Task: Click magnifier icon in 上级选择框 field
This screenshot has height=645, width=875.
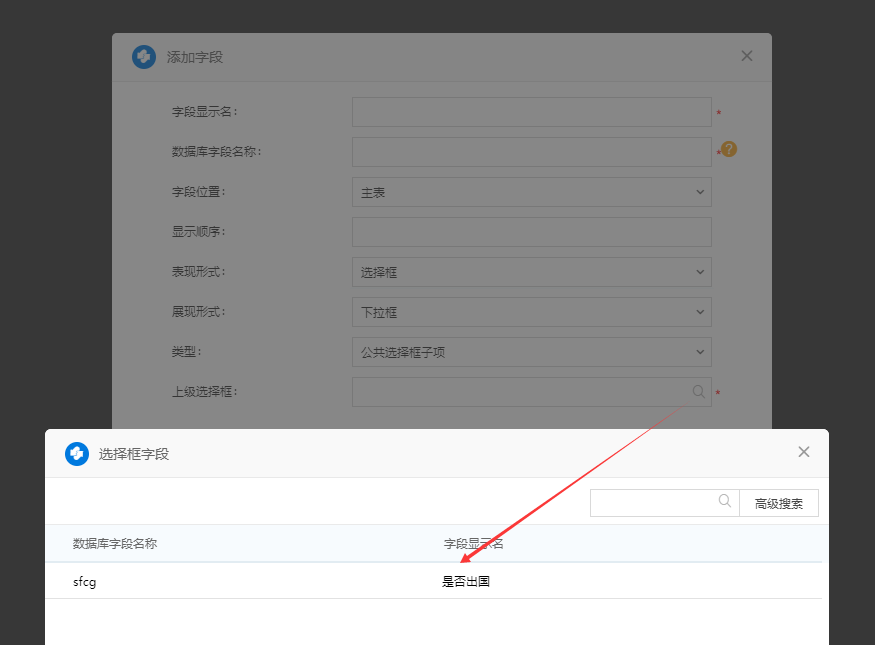Action: click(699, 392)
